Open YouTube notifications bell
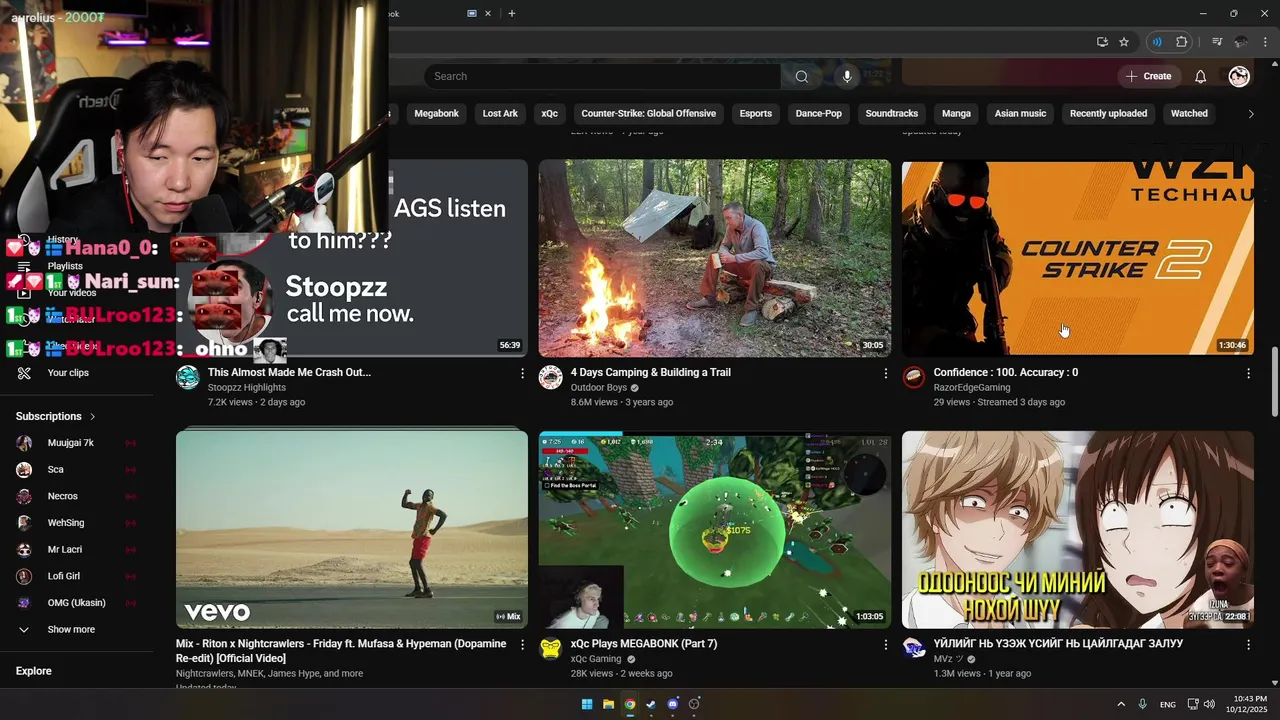This screenshot has width=1280, height=720. click(x=1200, y=76)
